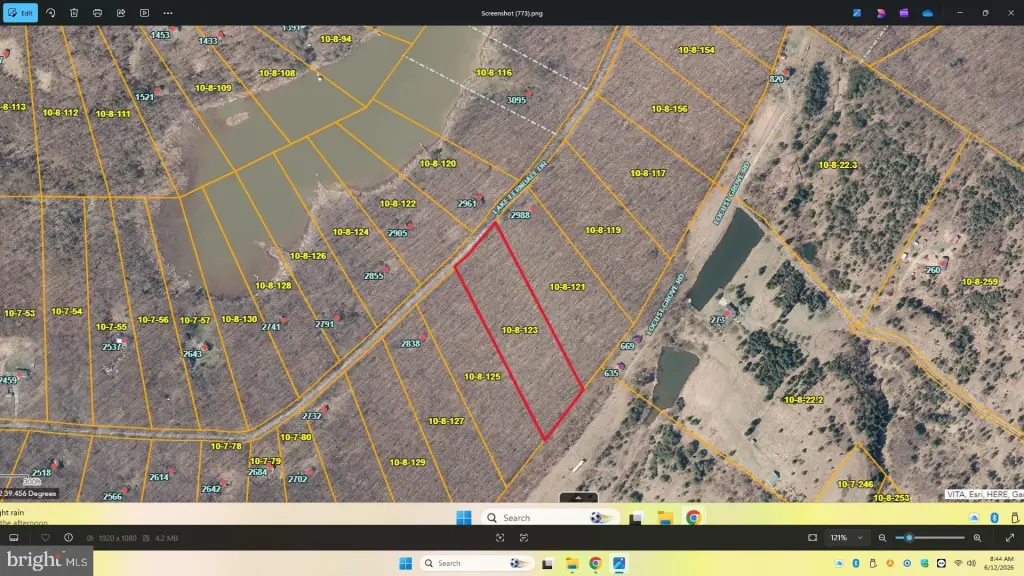Open Task View on the taskbar
Image resolution: width=1024 pixels, height=576 pixels.
pyautogui.click(x=548, y=563)
